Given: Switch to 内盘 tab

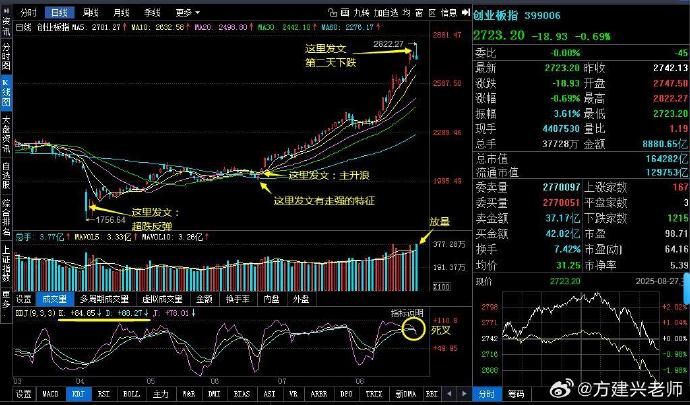Looking at the screenshot, I should 272,299.
